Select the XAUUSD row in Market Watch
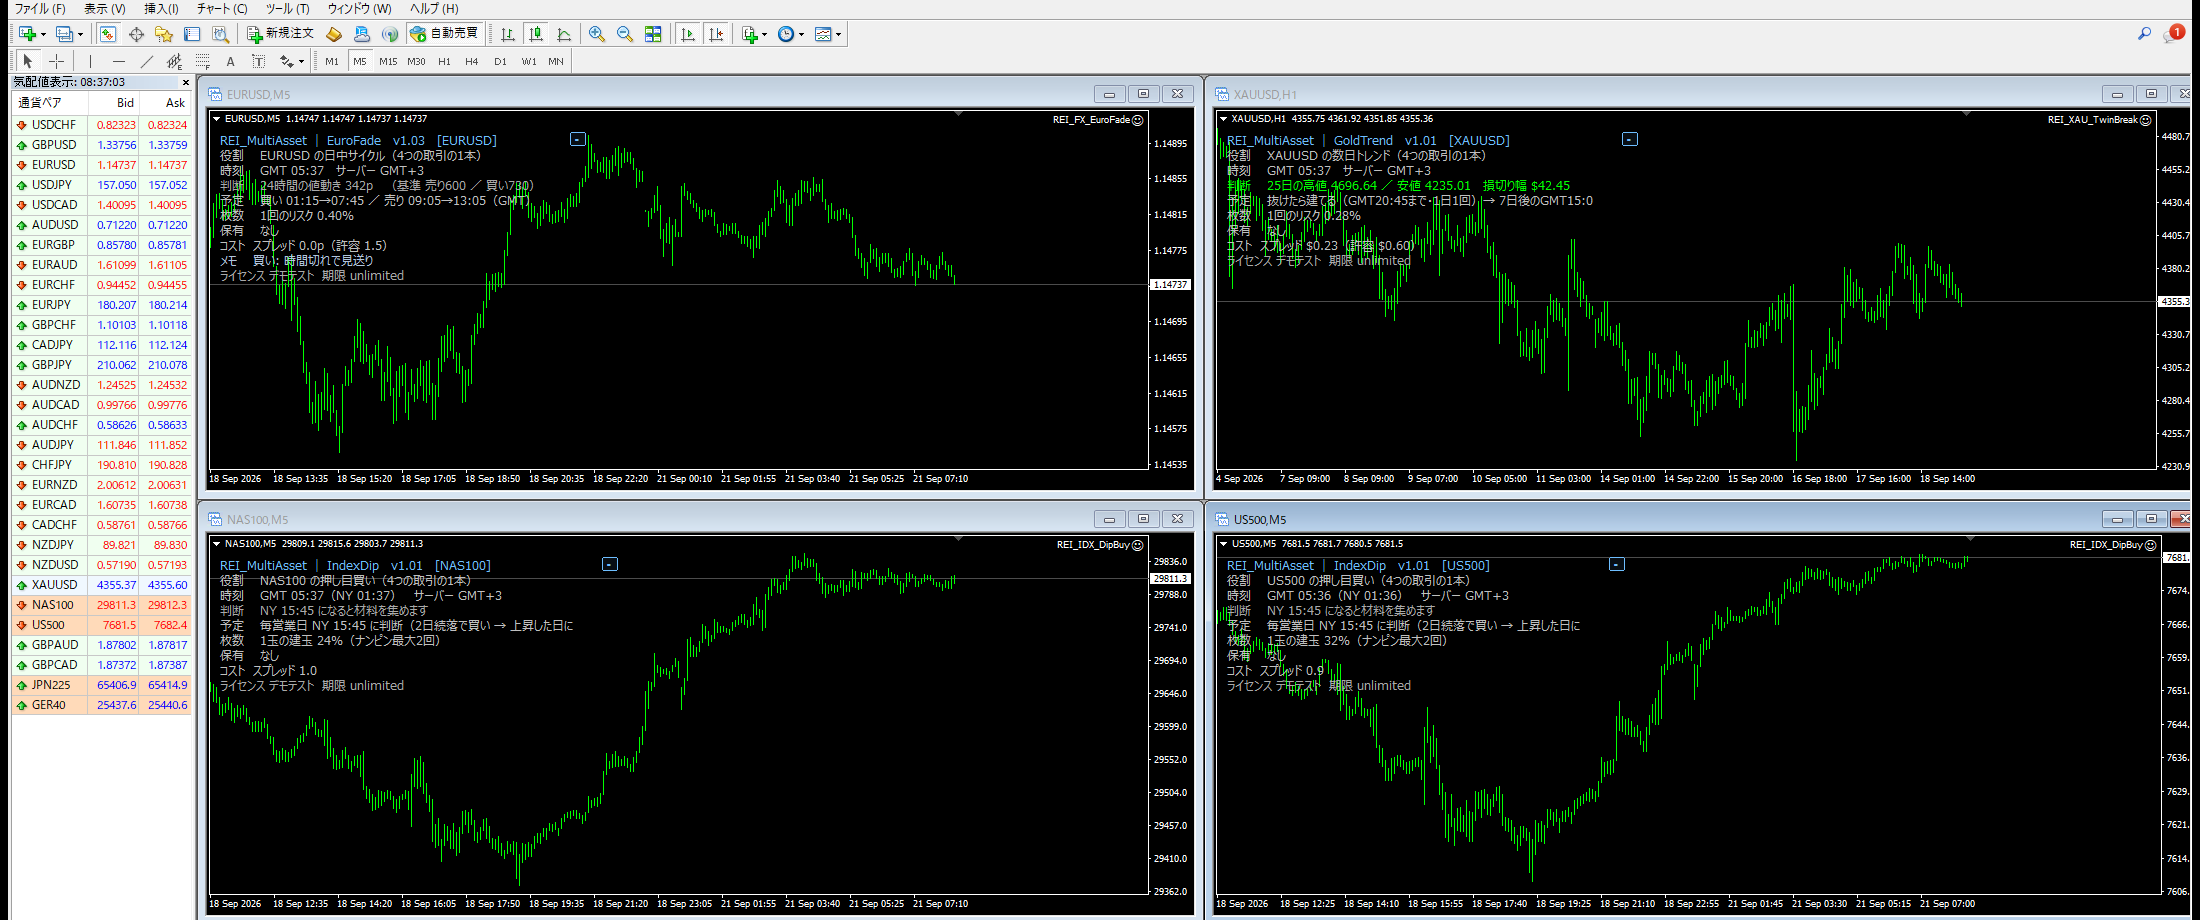 click(101, 585)
